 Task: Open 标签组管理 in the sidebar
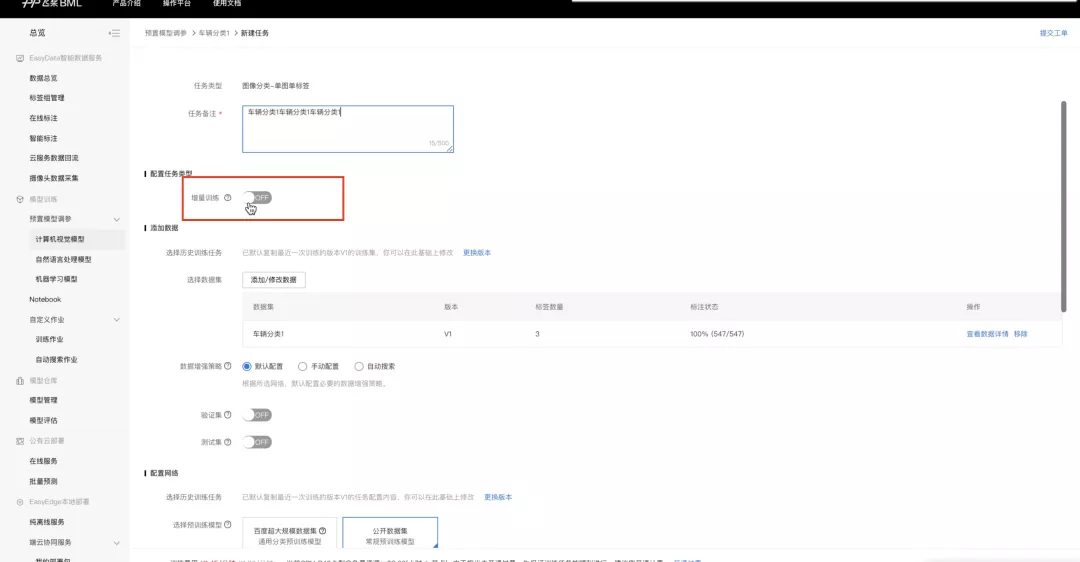[x=47, y=98]
